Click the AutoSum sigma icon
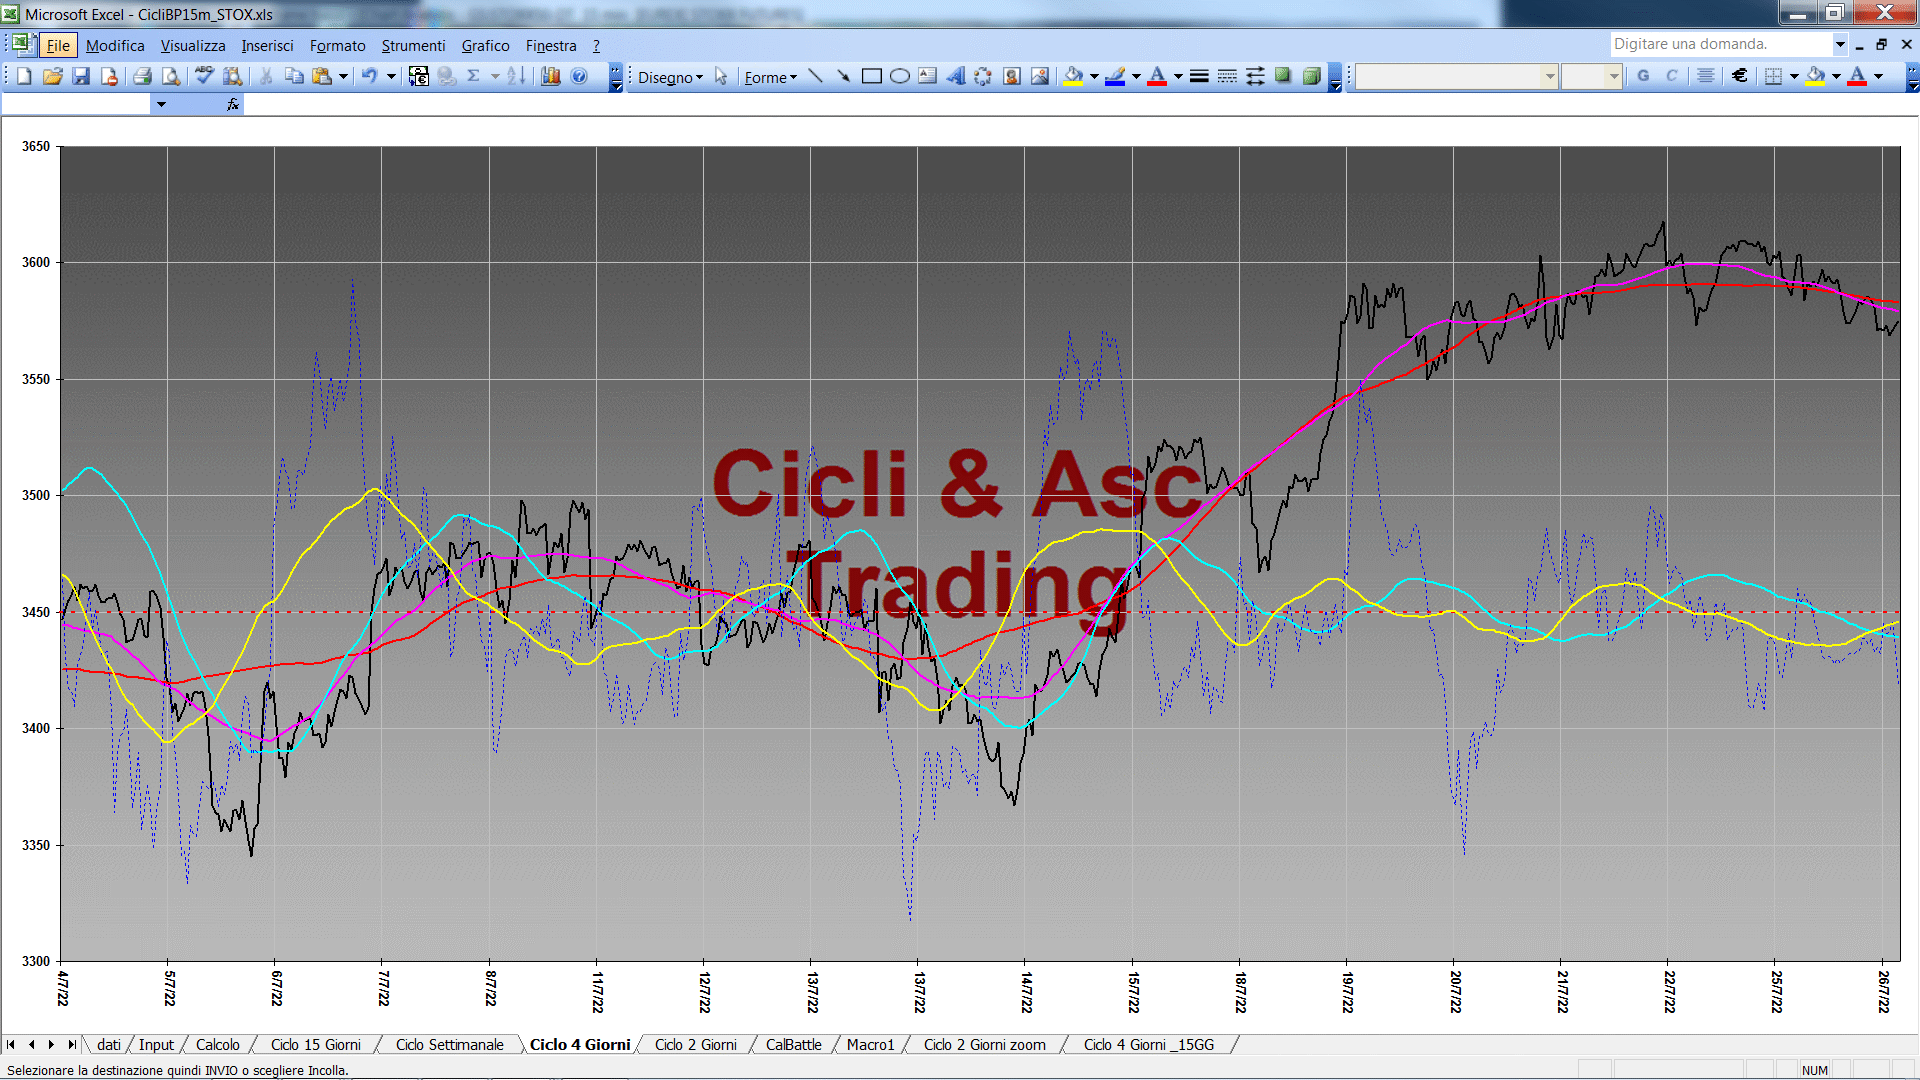1920x1080 pixels. (474, 76)
